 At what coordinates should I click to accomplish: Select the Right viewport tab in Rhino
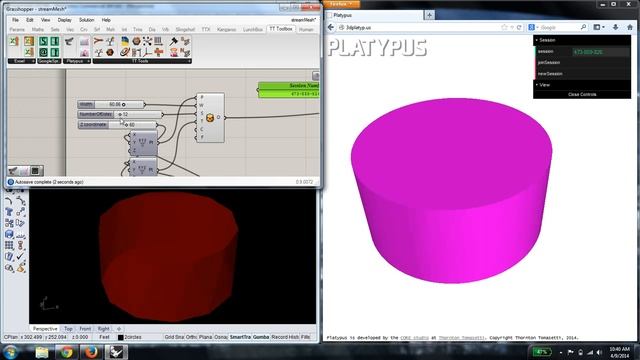tap(103, 329)
